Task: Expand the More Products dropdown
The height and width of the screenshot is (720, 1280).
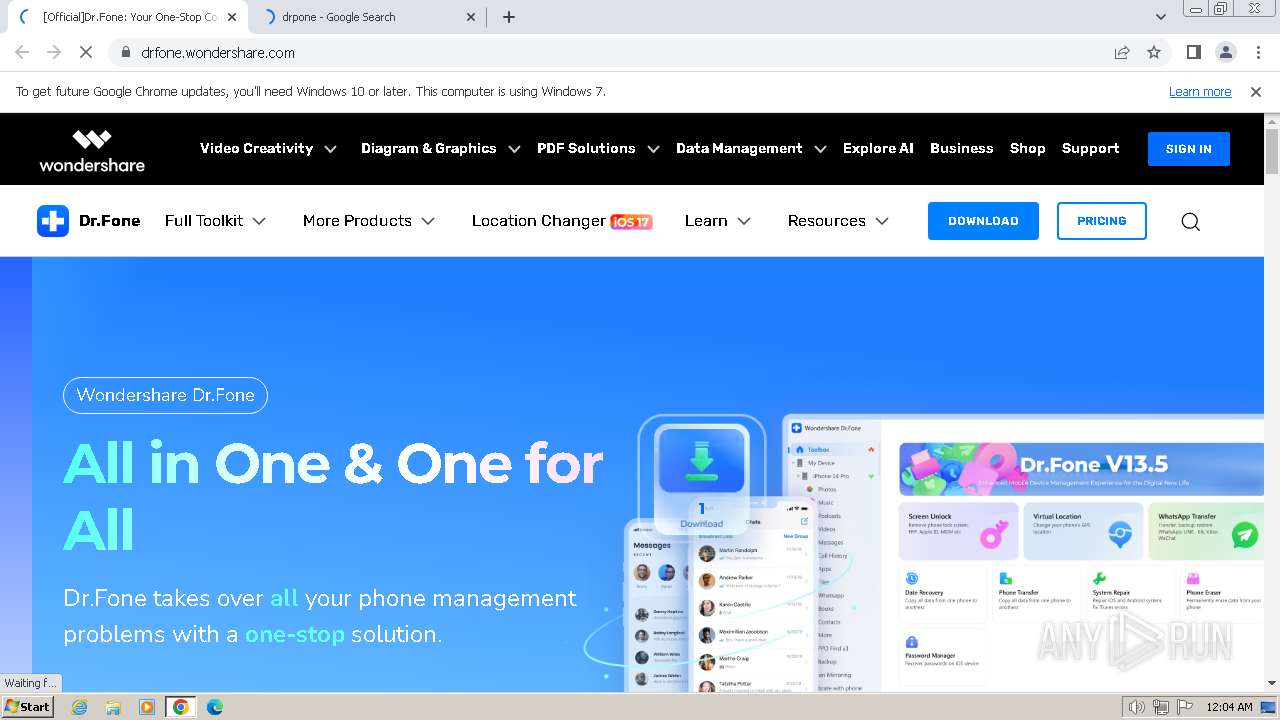Action: tap(369, 221)
